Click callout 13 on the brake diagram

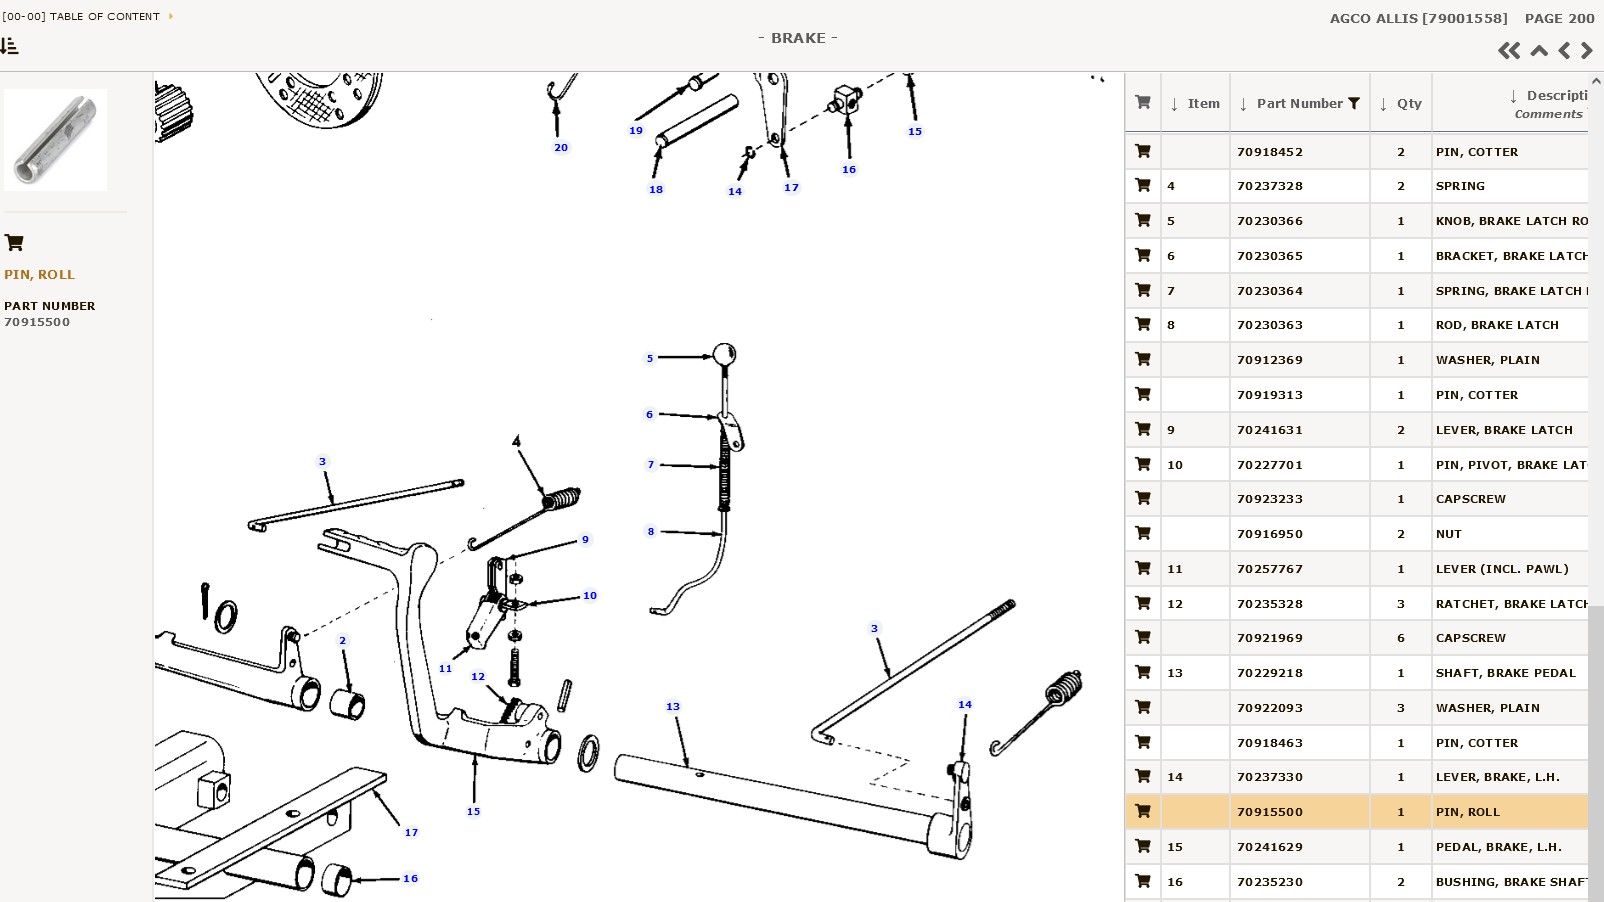673,707
